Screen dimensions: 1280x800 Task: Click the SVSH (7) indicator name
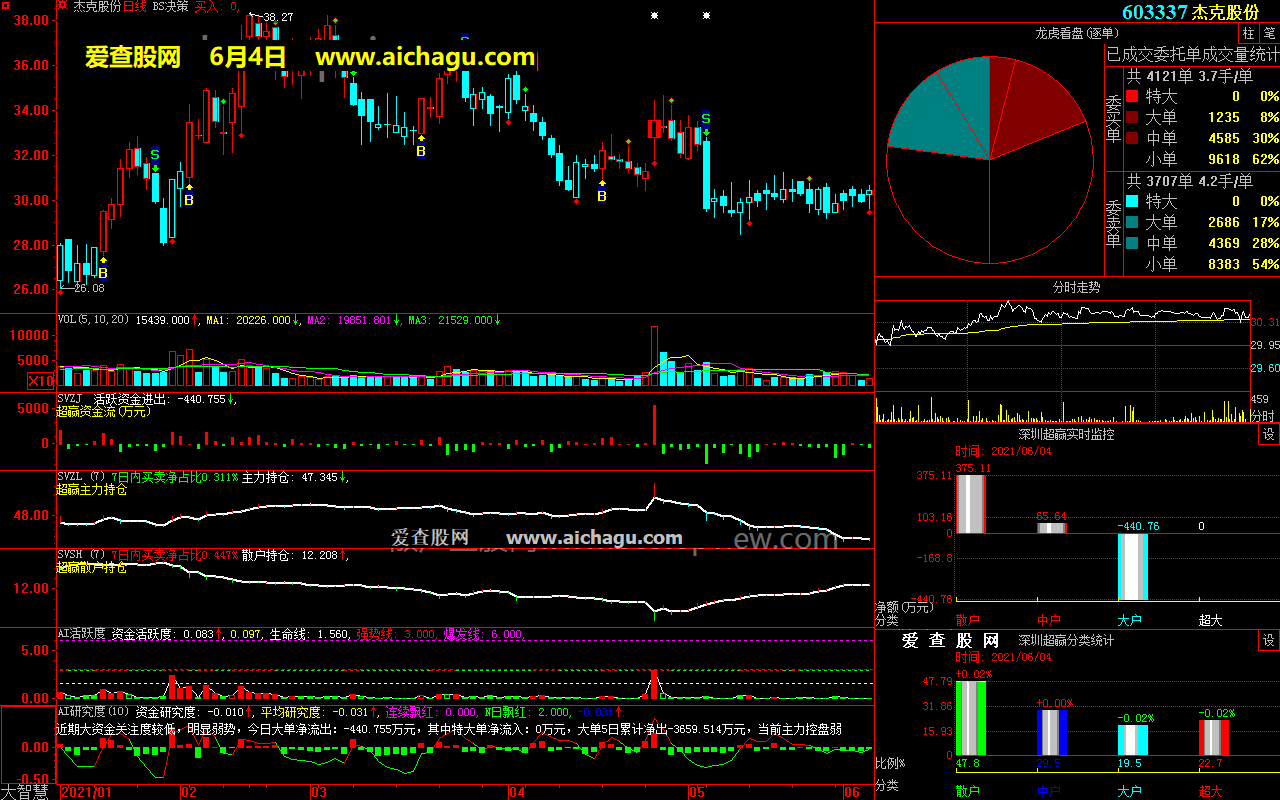[x=81, y=555]
